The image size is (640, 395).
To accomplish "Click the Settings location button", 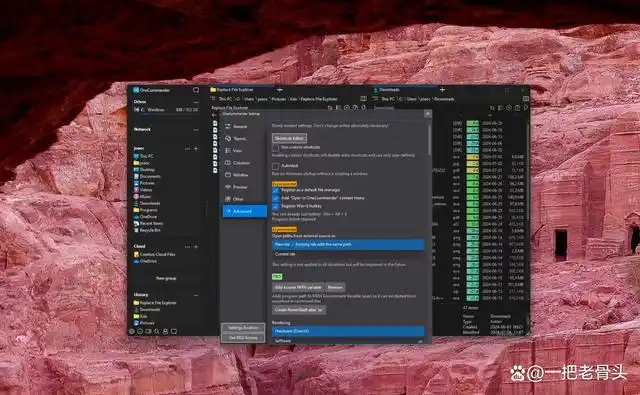I will [243, 328].
